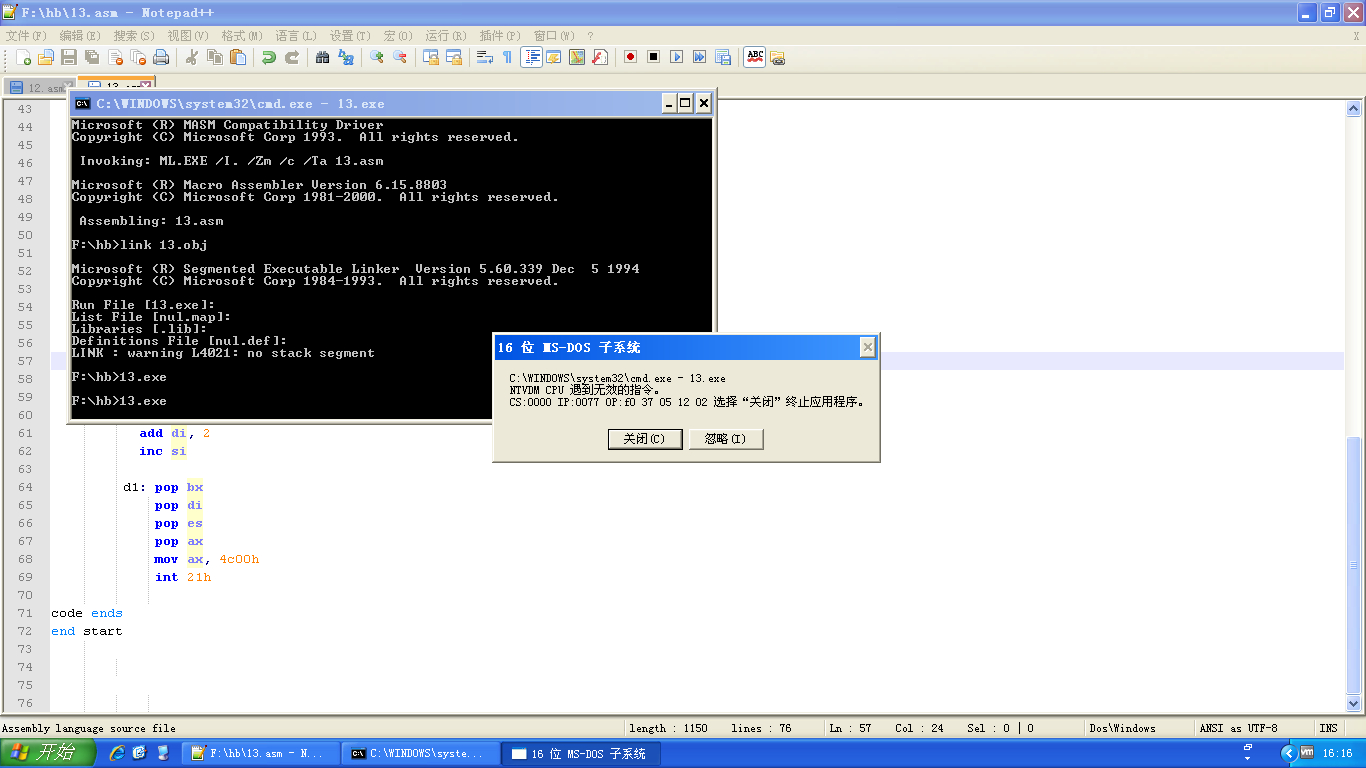Image resolution: width=1366 pixels, height=768 pixels.
Task: Open the 编辑(E) menu
Action: [80, 36]
